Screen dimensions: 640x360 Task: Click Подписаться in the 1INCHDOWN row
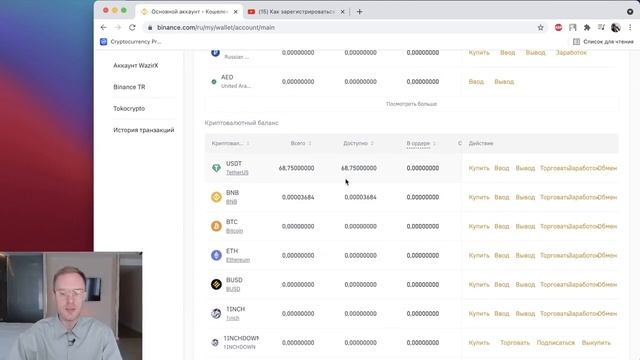(x=556, y=343)
